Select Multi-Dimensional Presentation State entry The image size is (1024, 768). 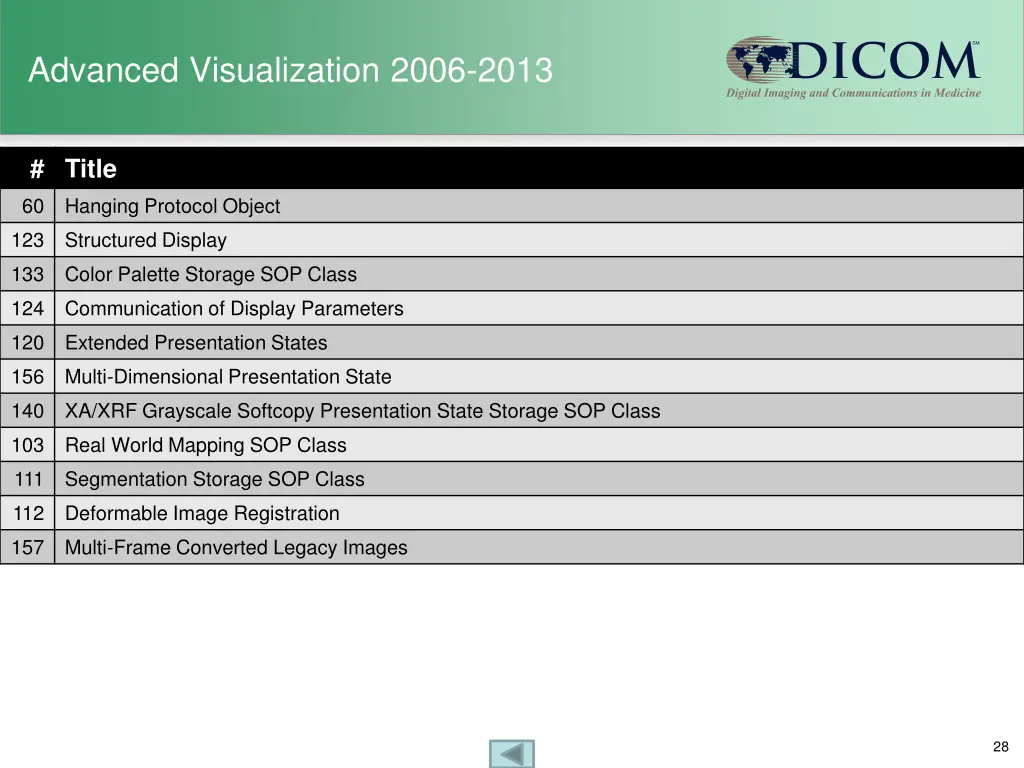pyautogui.click(x=228, y=377)
